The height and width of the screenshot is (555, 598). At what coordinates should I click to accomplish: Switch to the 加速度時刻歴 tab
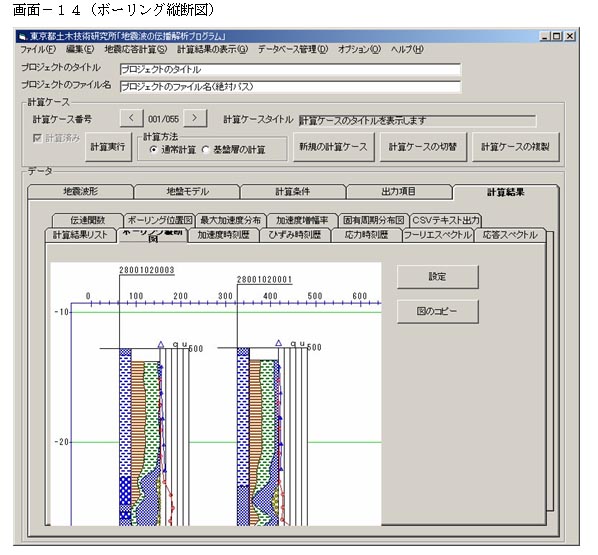tap(223, 235)
